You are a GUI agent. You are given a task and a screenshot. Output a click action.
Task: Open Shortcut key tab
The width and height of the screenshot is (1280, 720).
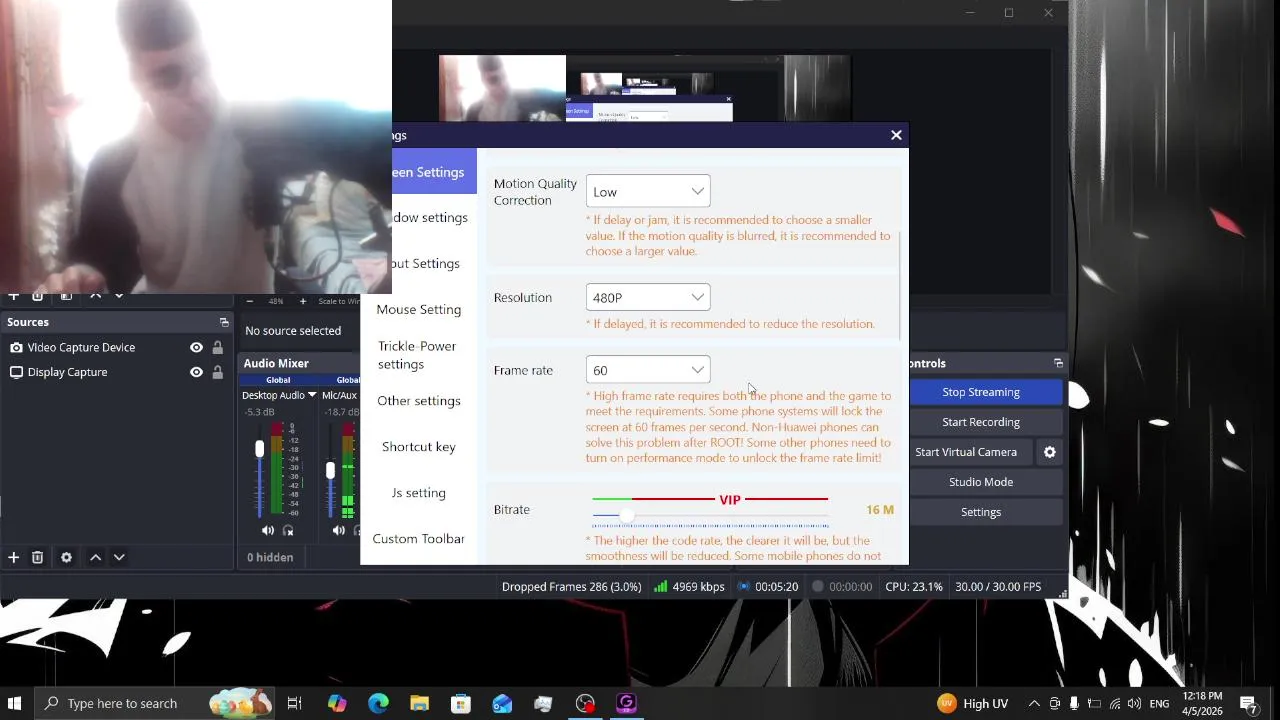[x=419, y=446]
